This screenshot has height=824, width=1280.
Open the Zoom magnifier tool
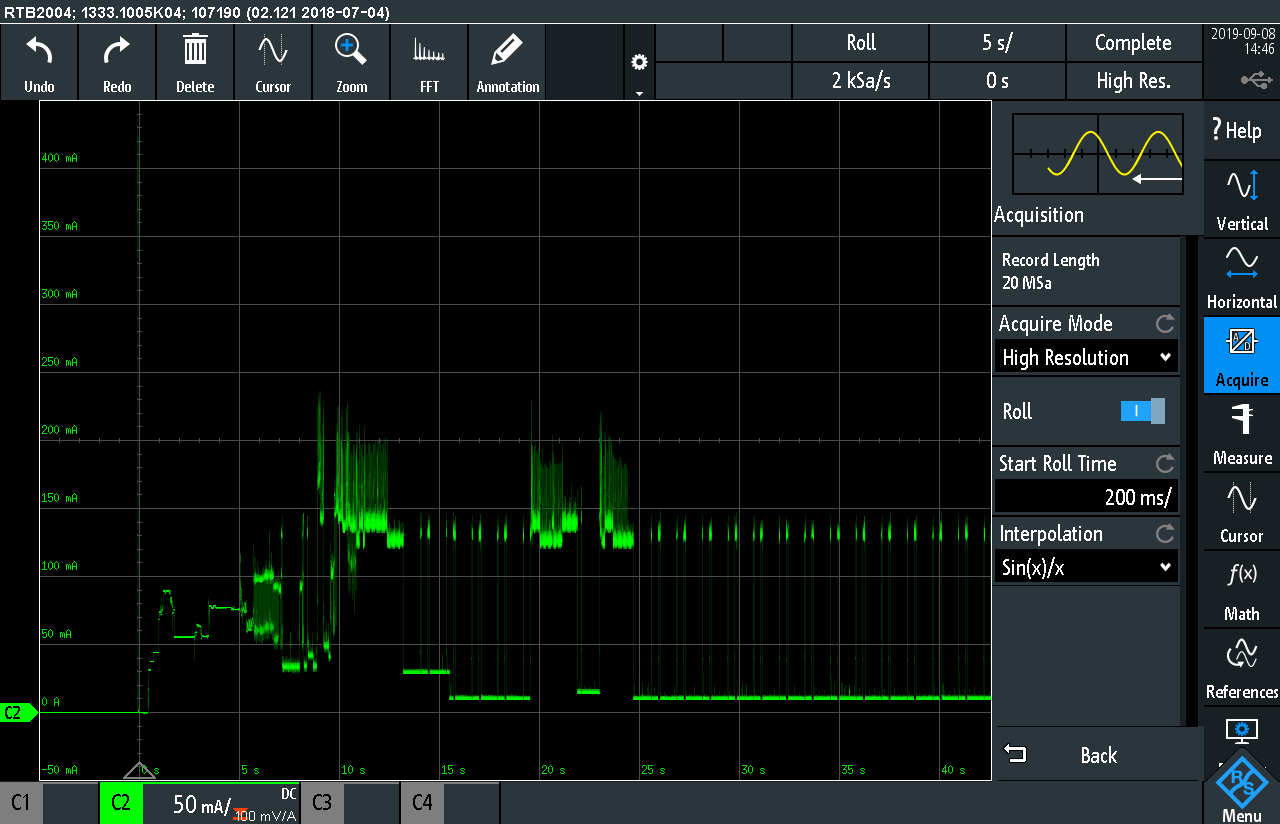tap(351, 50)
